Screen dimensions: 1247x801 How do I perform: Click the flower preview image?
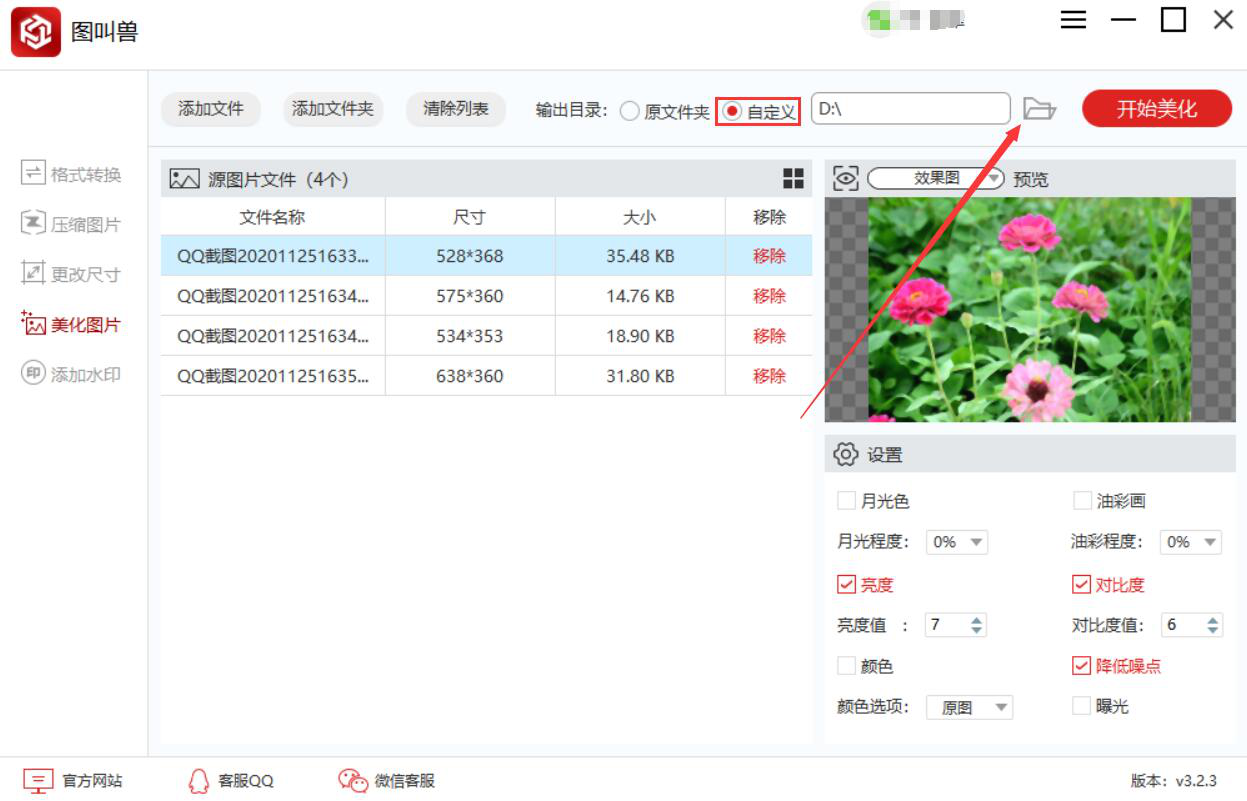(x=1030, y=309)
